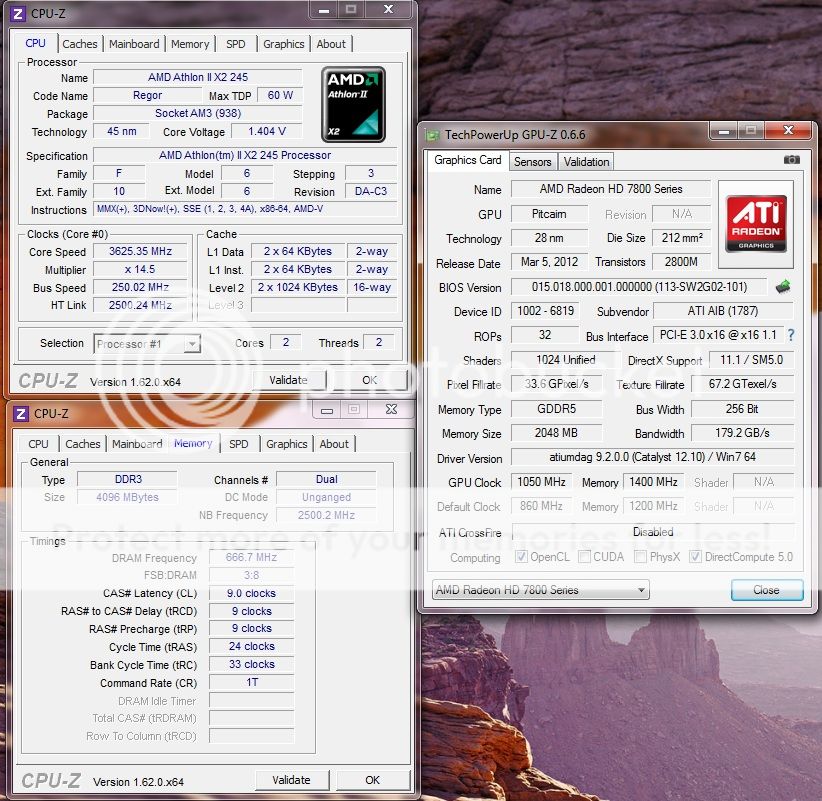Click the Bandwidth 179.2 GB/s value
Viewport: 822px width, 801px height.
[742, 432]
